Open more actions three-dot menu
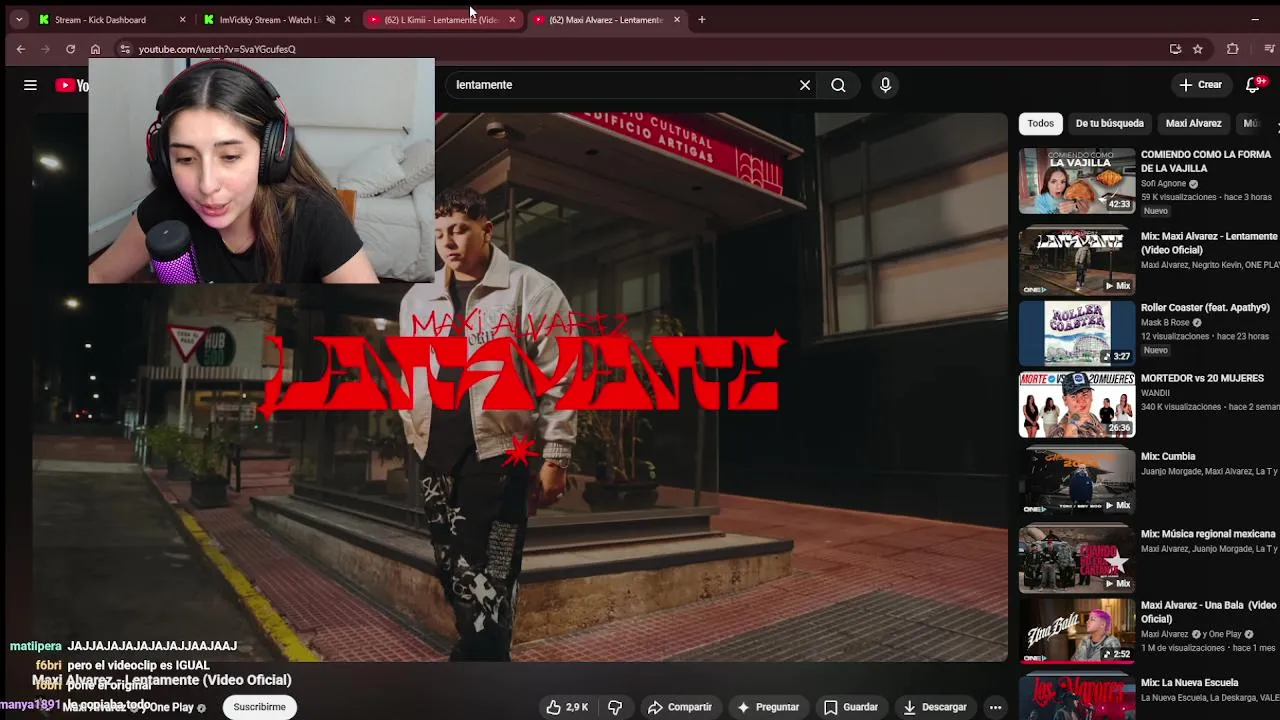This screenshot has height=720, width=1280. coord(995,707)
